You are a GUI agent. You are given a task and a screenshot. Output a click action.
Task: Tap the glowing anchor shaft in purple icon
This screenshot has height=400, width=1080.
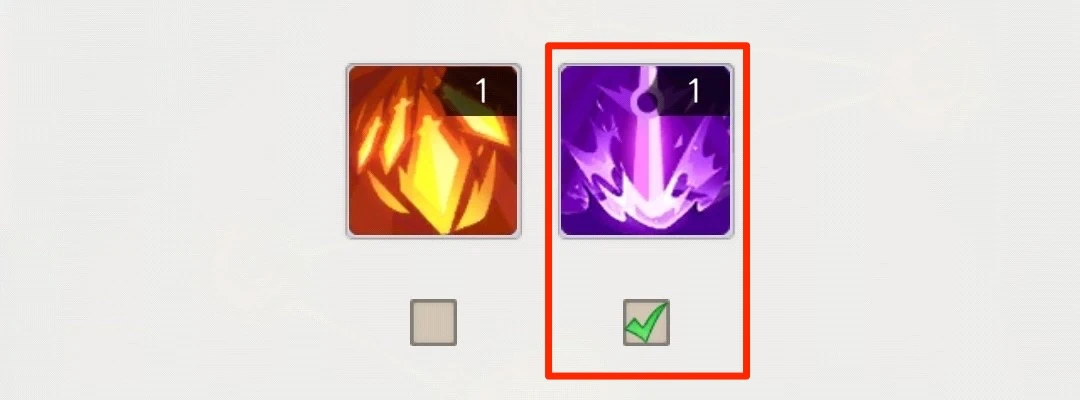pyautogui.click(x=645, y=158)
